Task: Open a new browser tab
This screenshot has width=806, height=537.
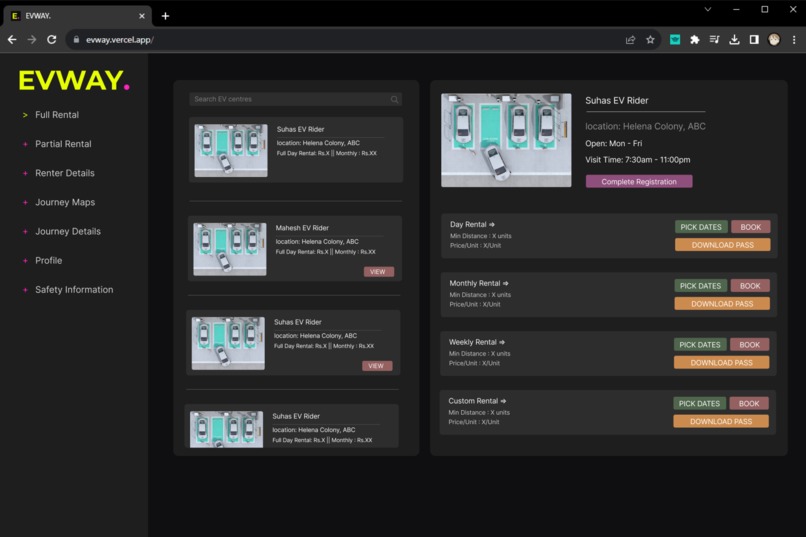Action: tap(165, 16)
